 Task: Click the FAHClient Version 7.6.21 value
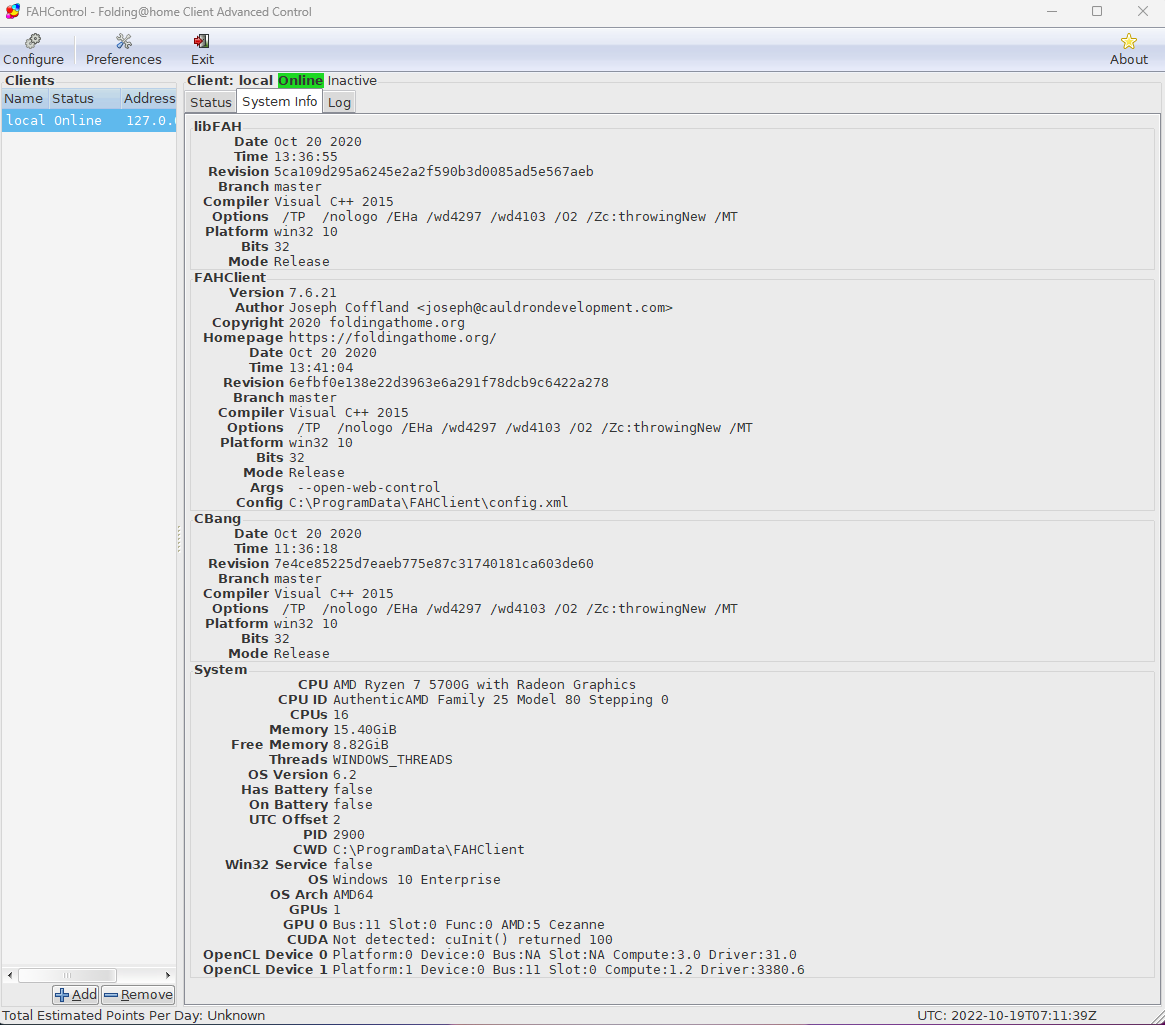coord(312,293)
